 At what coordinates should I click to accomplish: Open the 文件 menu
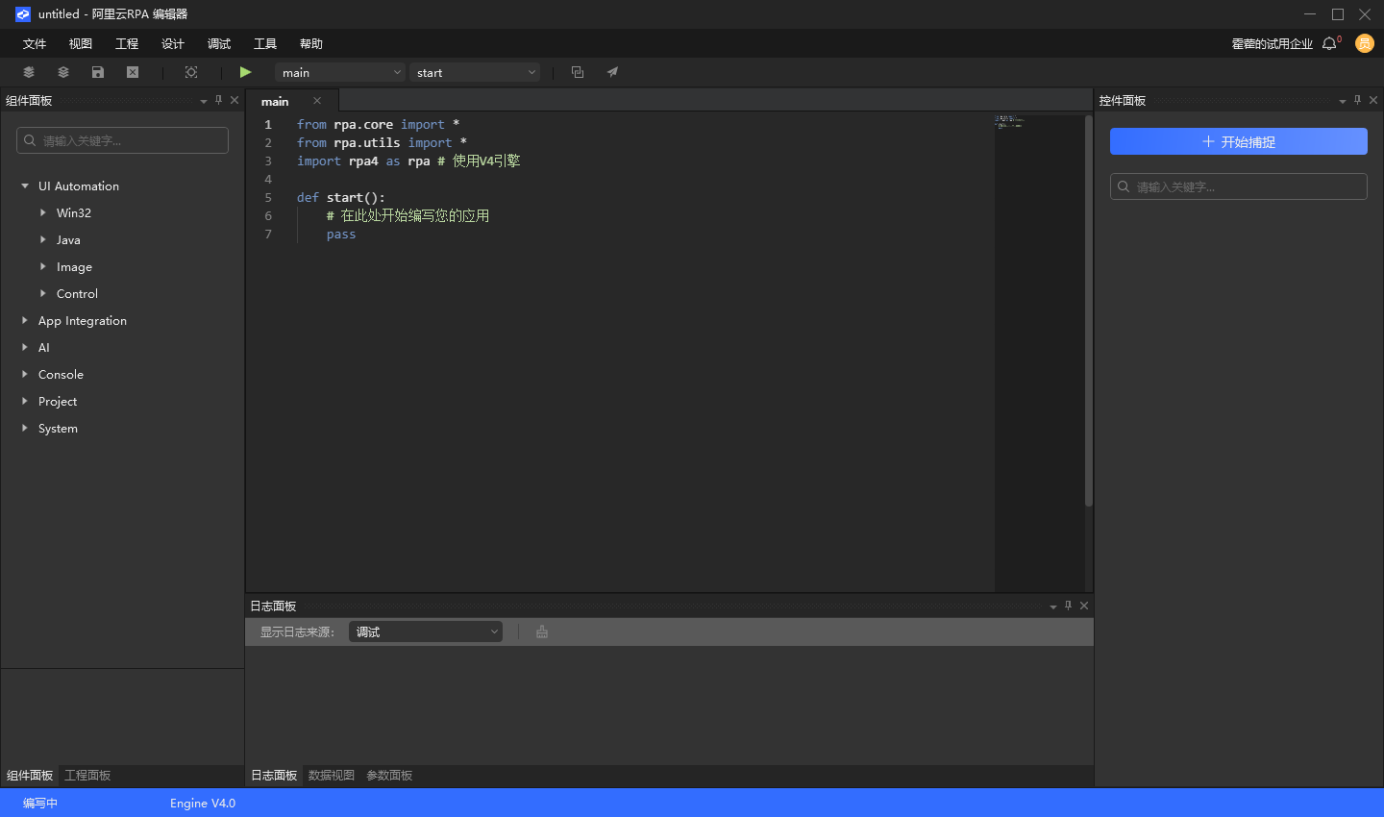[35, 44]
